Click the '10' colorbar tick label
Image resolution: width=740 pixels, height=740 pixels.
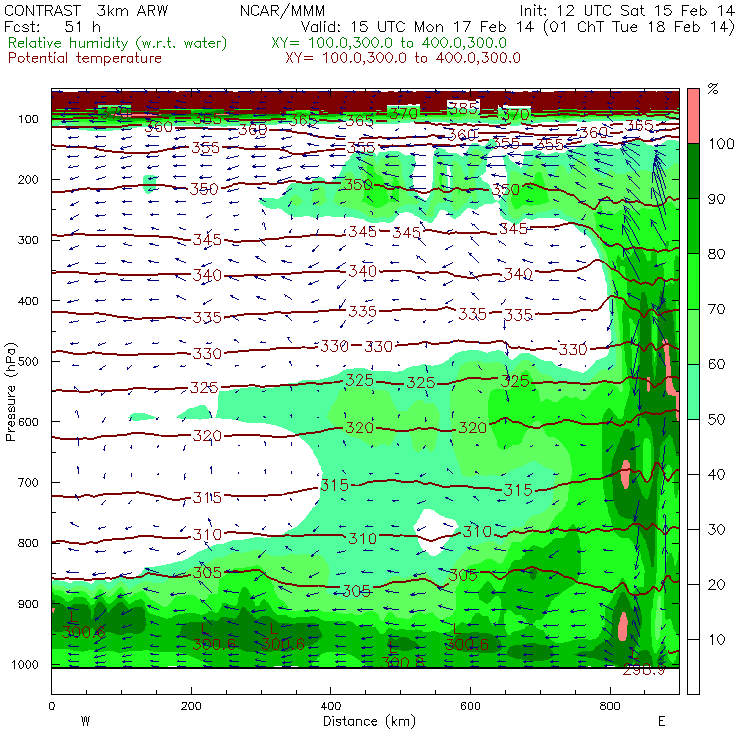coord(717,640)
